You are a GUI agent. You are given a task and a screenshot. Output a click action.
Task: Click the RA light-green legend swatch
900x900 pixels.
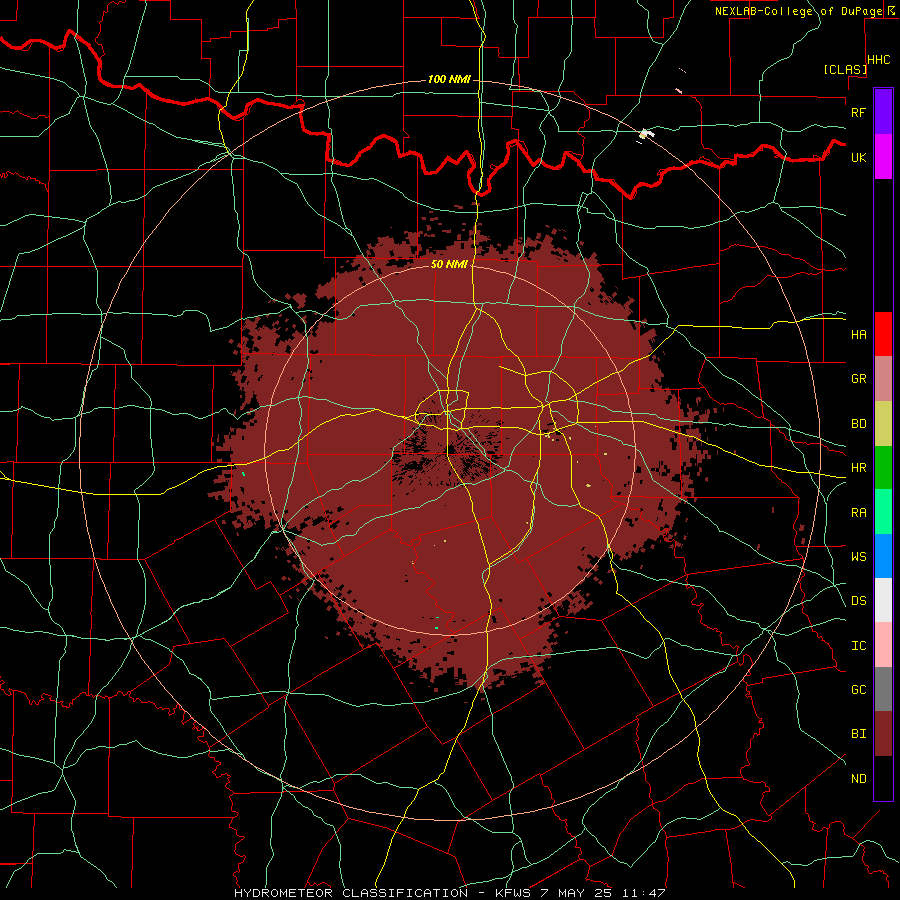coord(883,512)
